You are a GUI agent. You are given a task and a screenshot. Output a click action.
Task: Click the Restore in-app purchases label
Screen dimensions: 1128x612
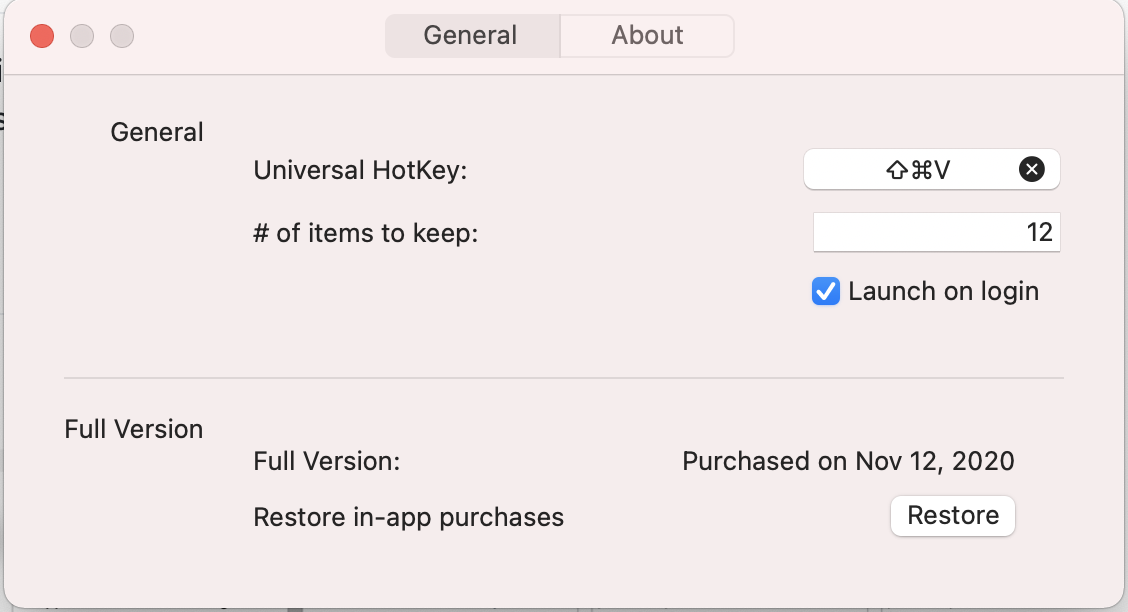[x=408, y=517]
